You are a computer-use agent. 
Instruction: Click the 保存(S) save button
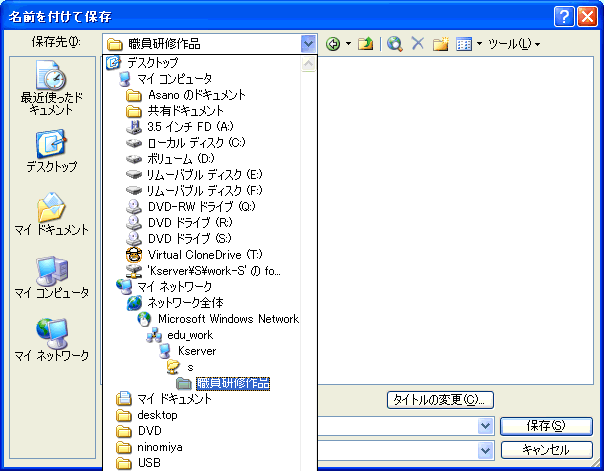pyautogui.click(x=546, y=426)
